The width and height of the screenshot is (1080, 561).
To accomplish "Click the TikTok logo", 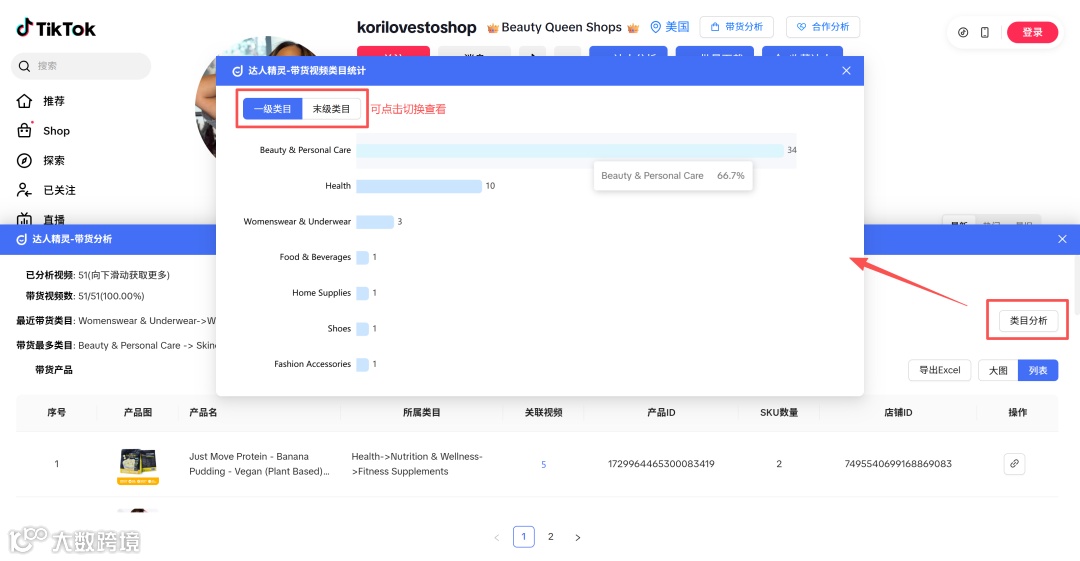I will (x=56, y=28).
